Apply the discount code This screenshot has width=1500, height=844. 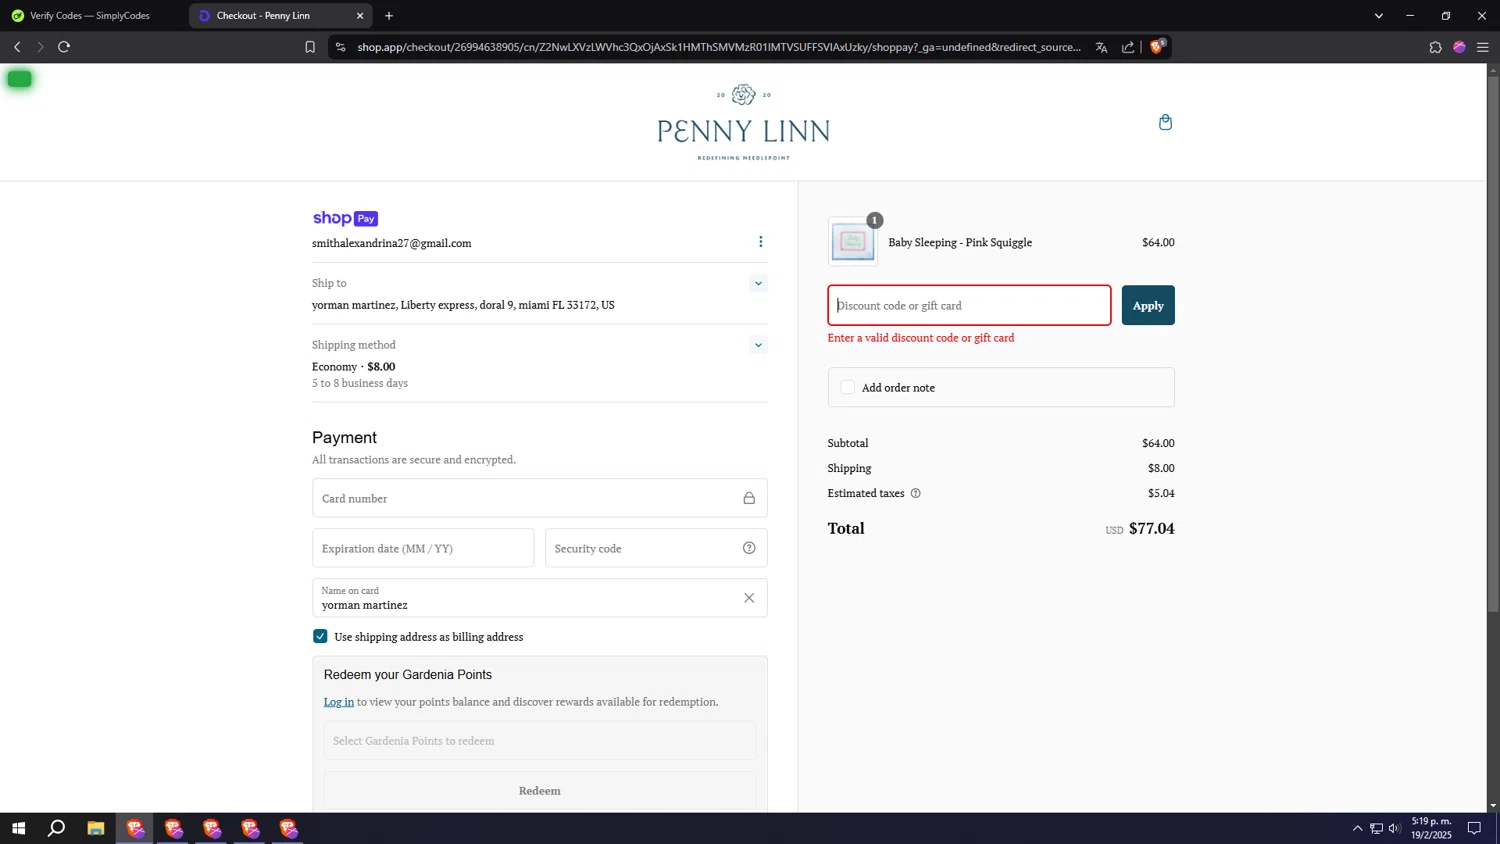1147,306
